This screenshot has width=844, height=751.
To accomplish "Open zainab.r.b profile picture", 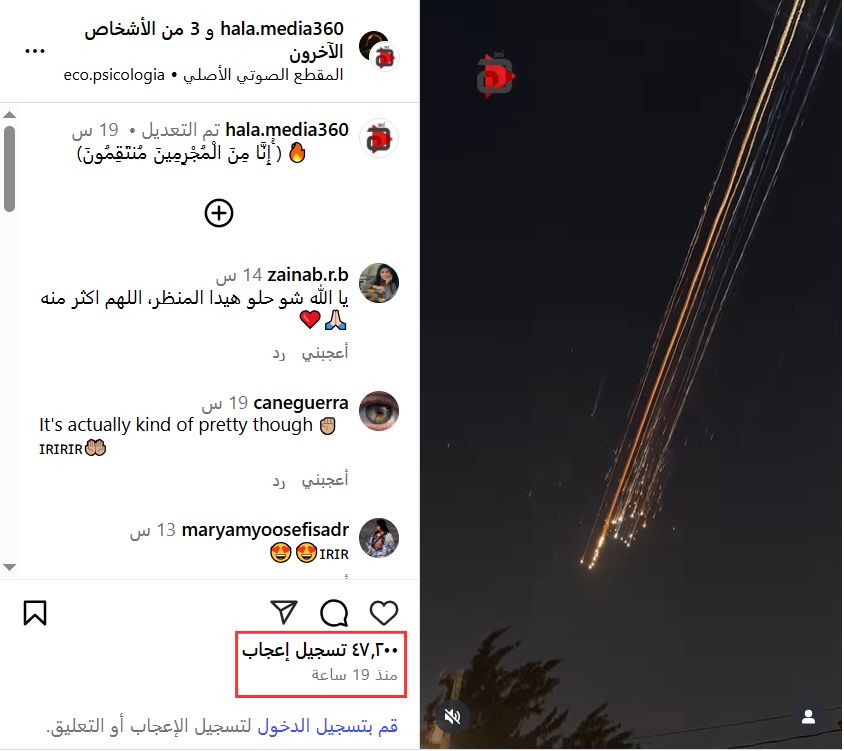I will point(379,283).
